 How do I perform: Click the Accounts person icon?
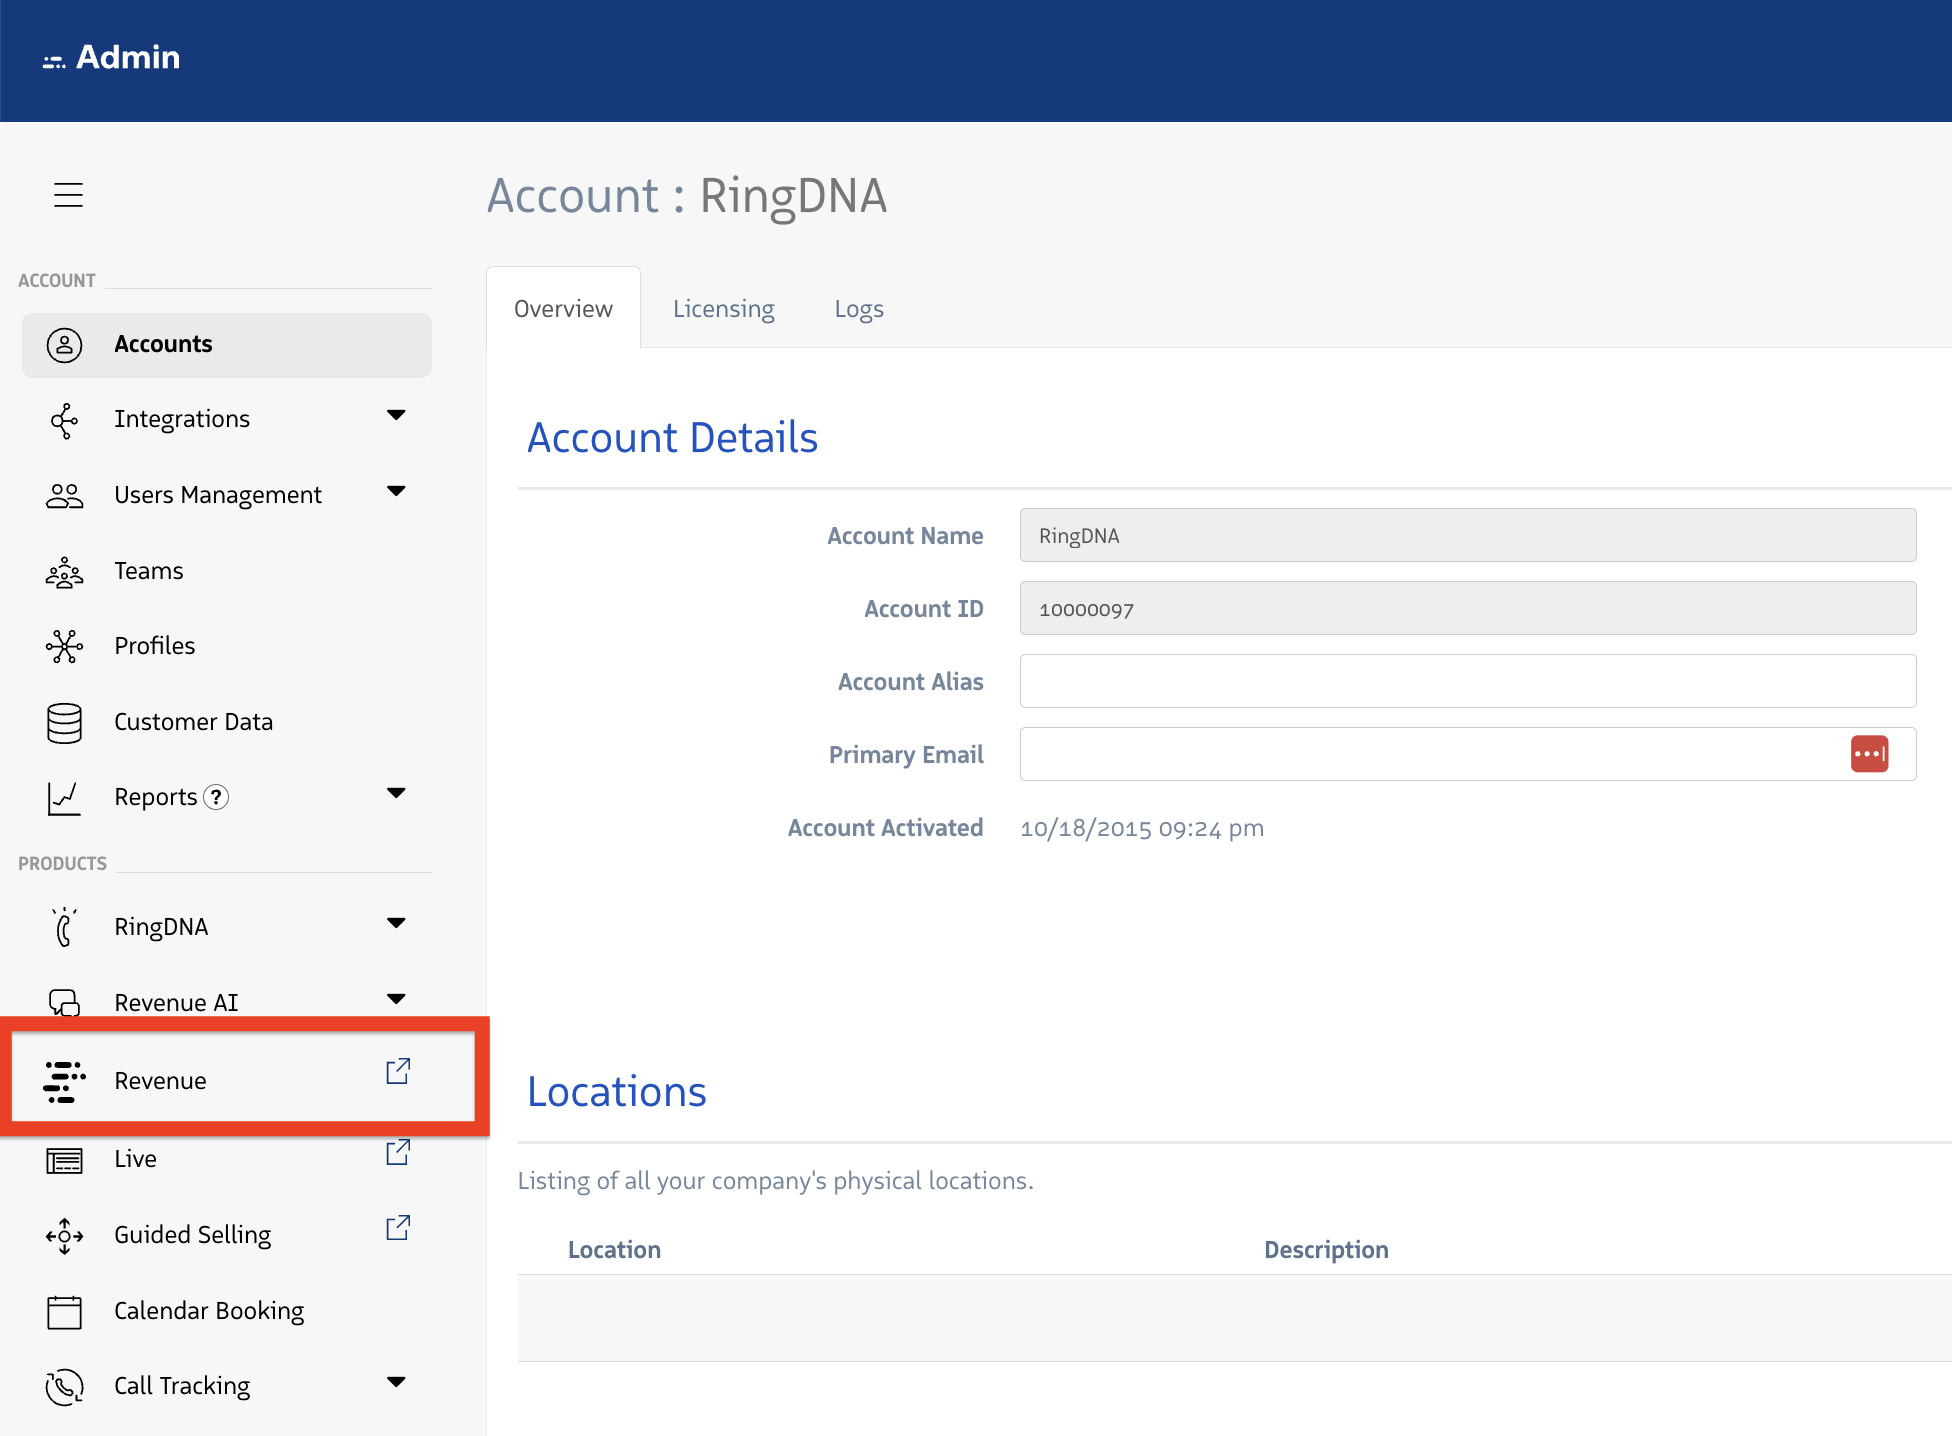[64, 345]
